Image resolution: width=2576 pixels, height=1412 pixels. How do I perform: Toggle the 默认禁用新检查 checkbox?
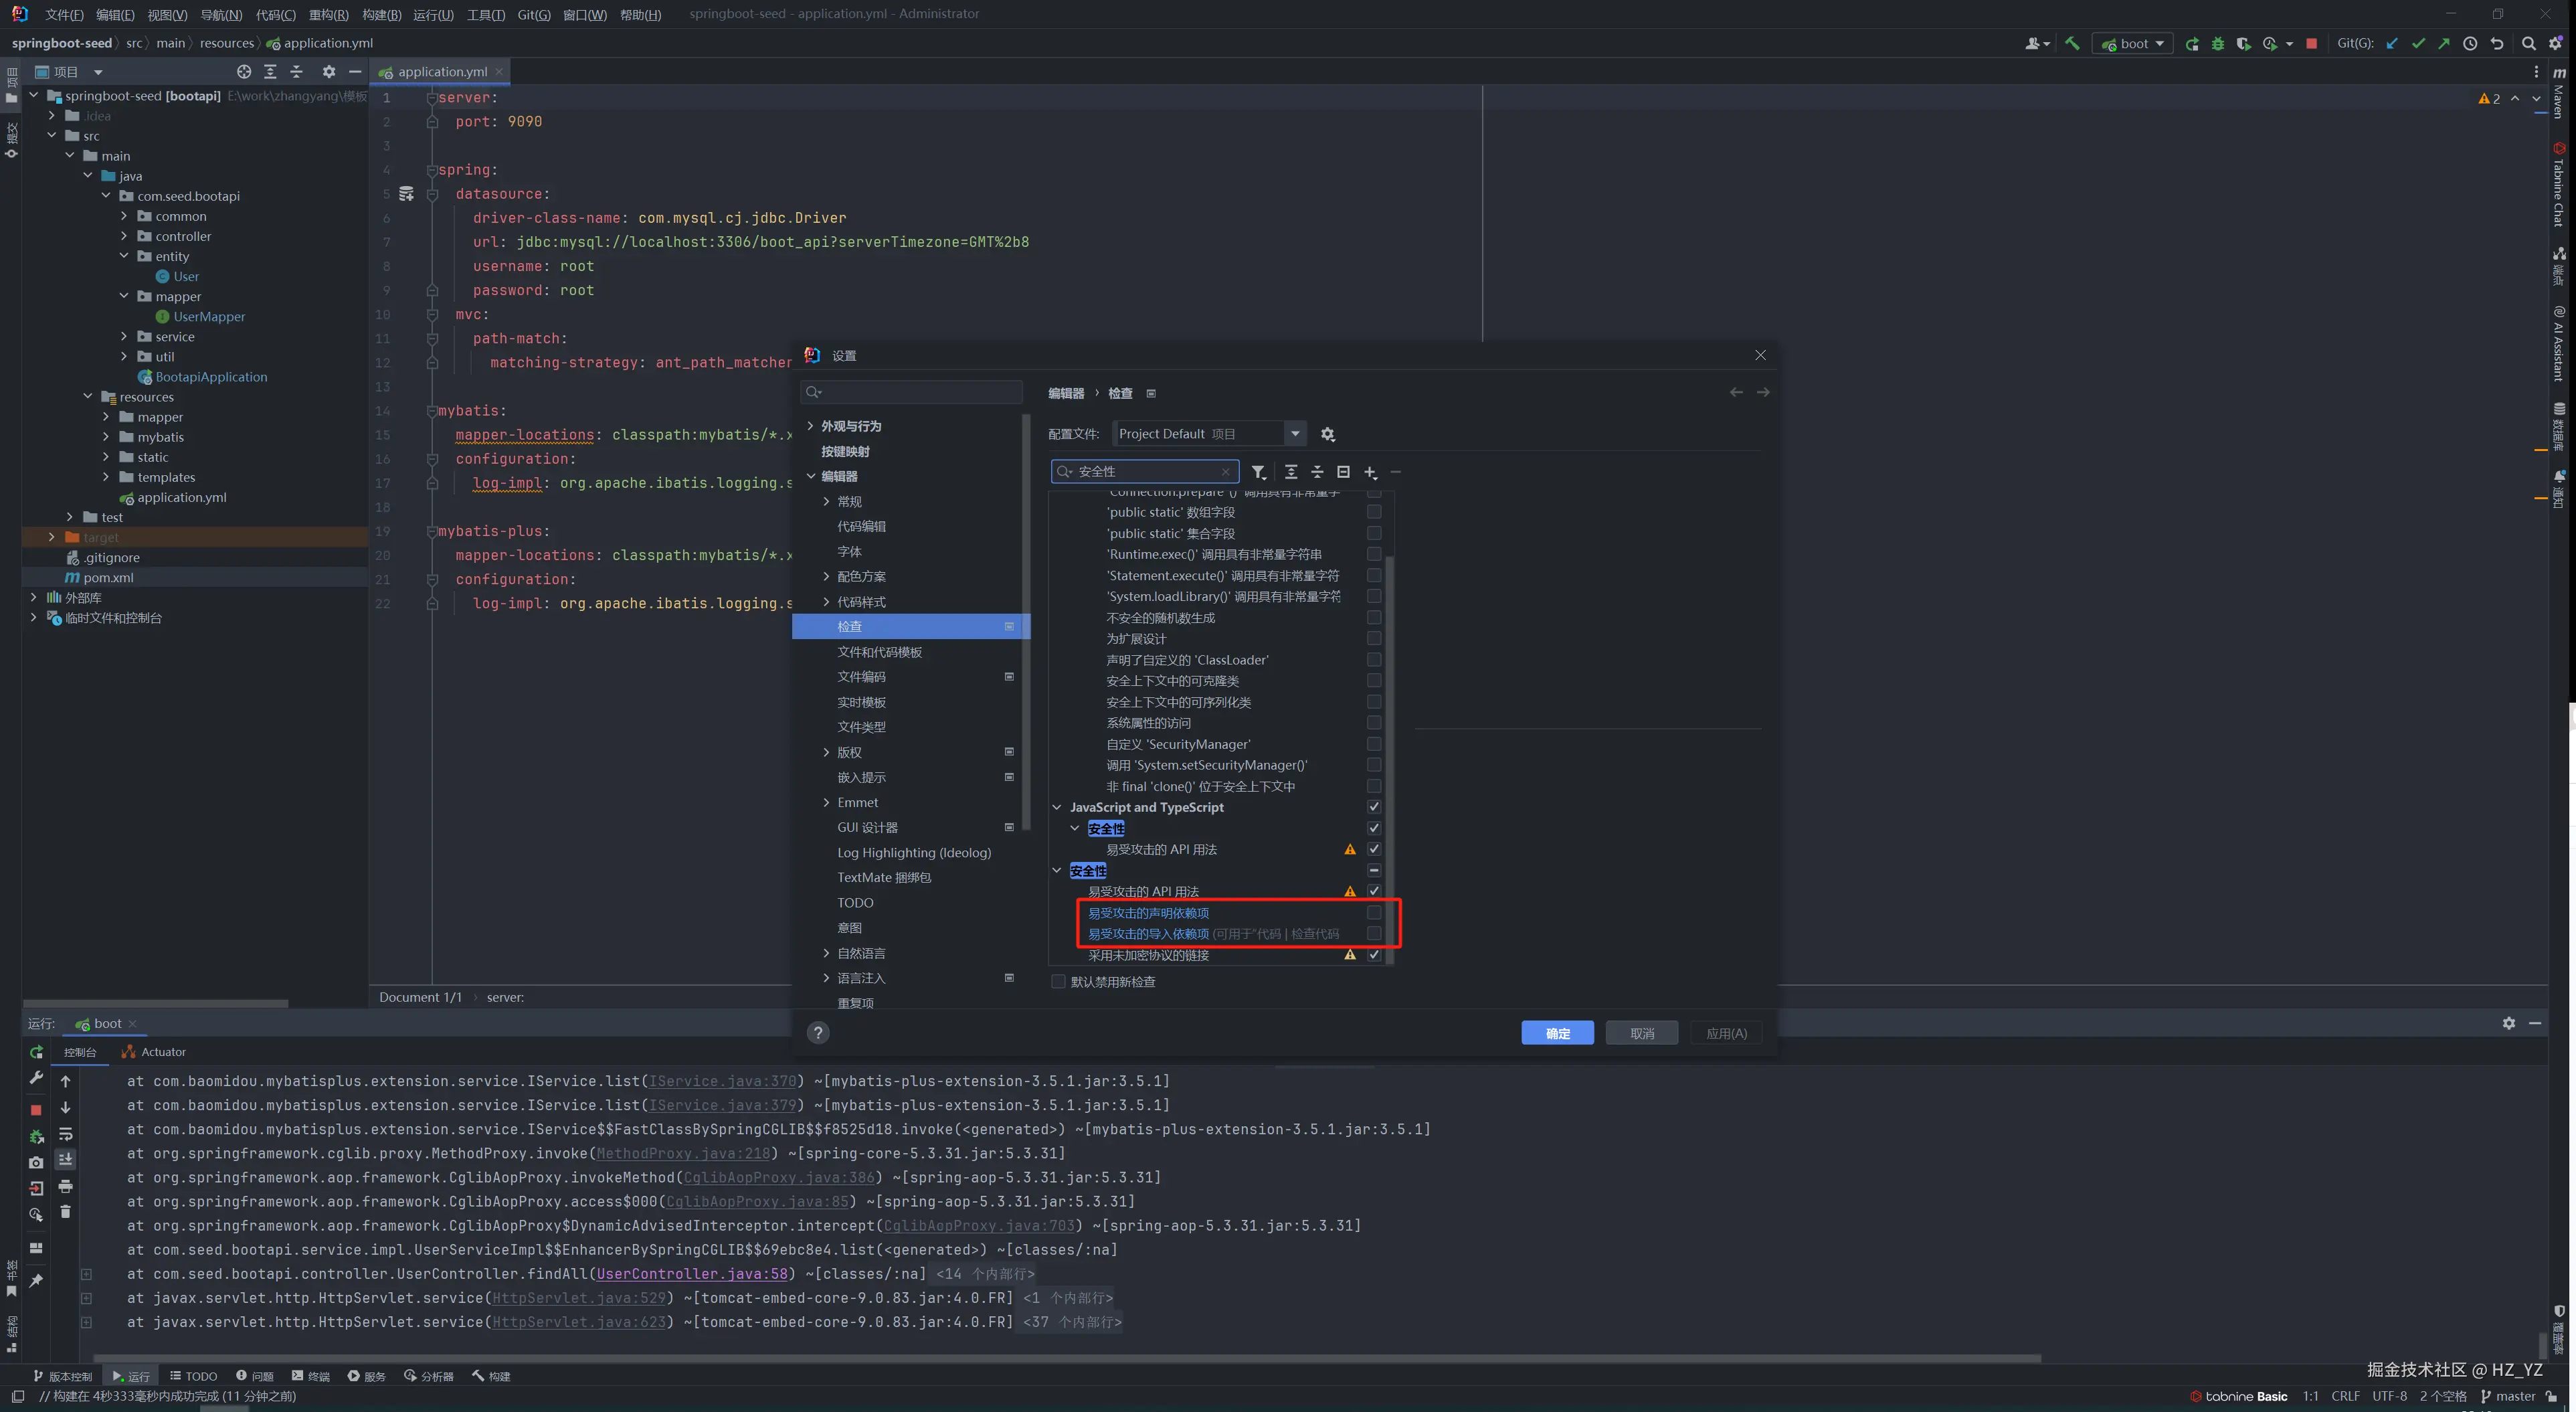pos(1058,982)
